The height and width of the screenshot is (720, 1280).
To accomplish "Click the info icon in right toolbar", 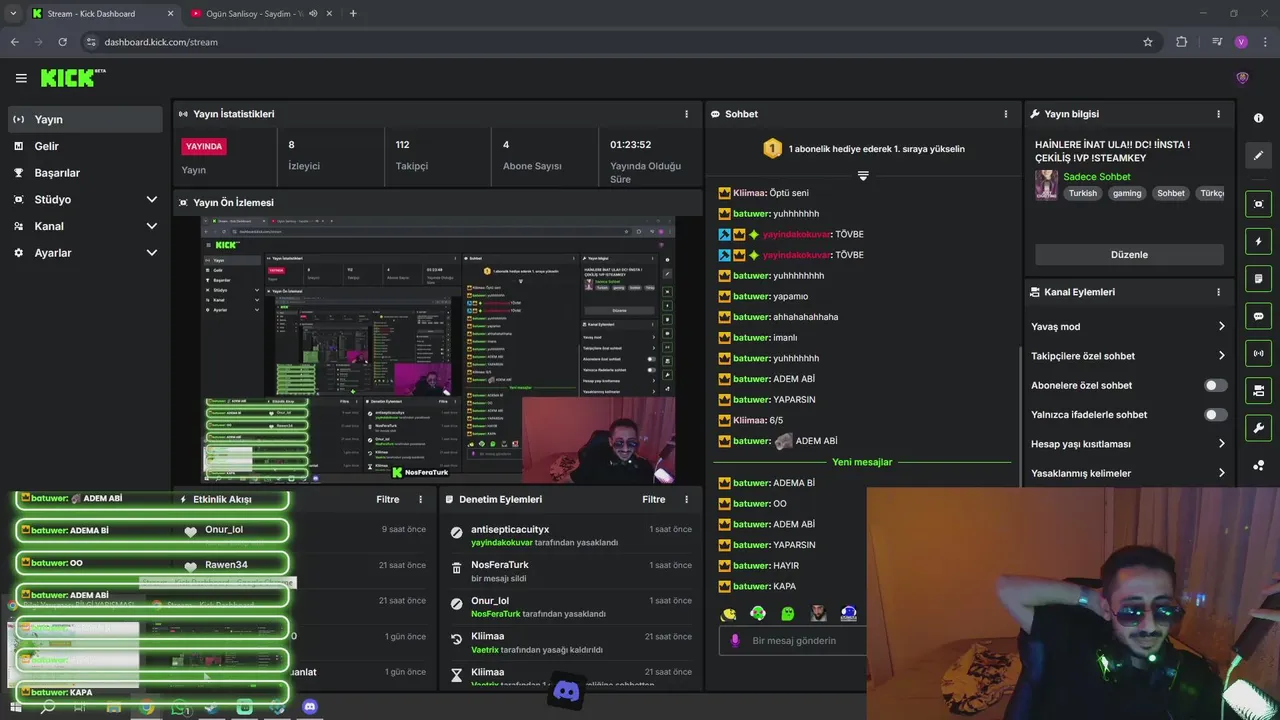I will [x=1258, y=118].
